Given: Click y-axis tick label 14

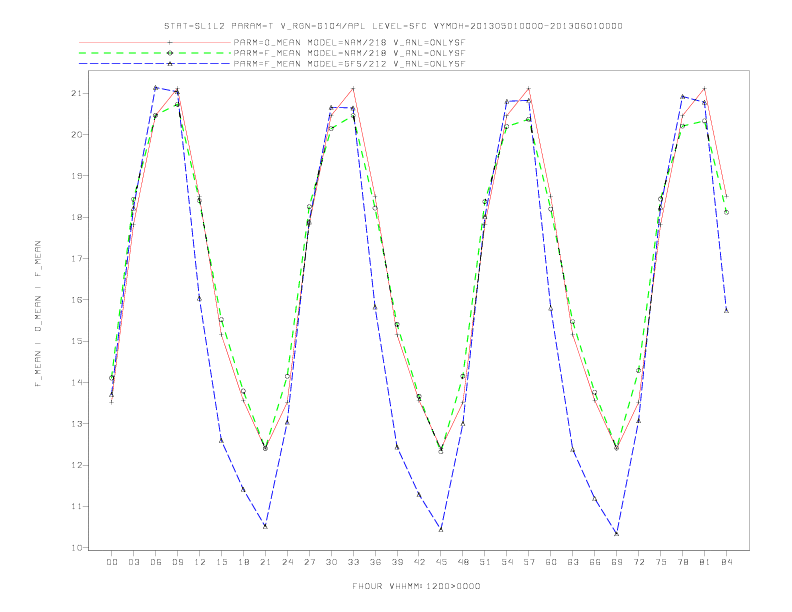Looking at the screenshot, I should point(77,383).
